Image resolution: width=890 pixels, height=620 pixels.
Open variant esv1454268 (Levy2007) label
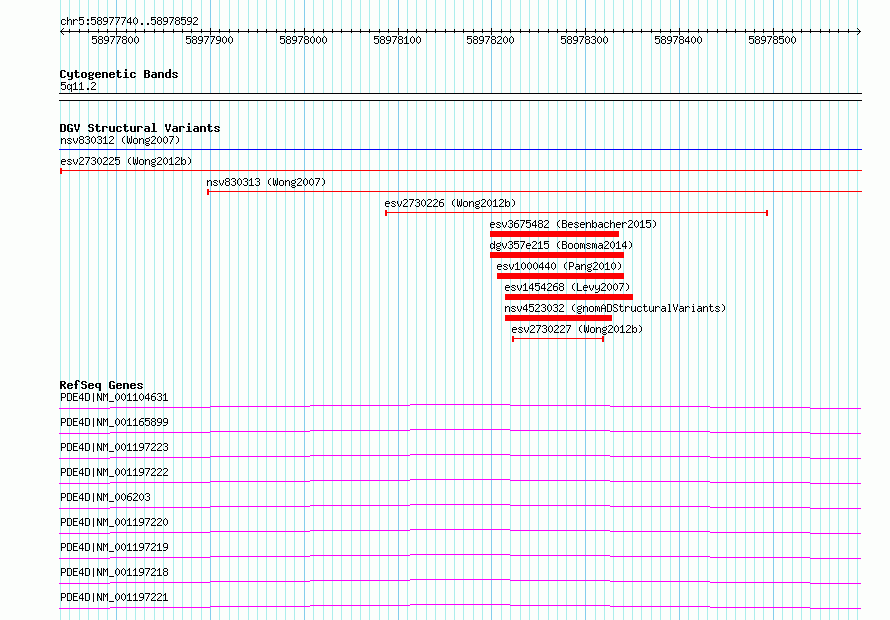(567, 287)
